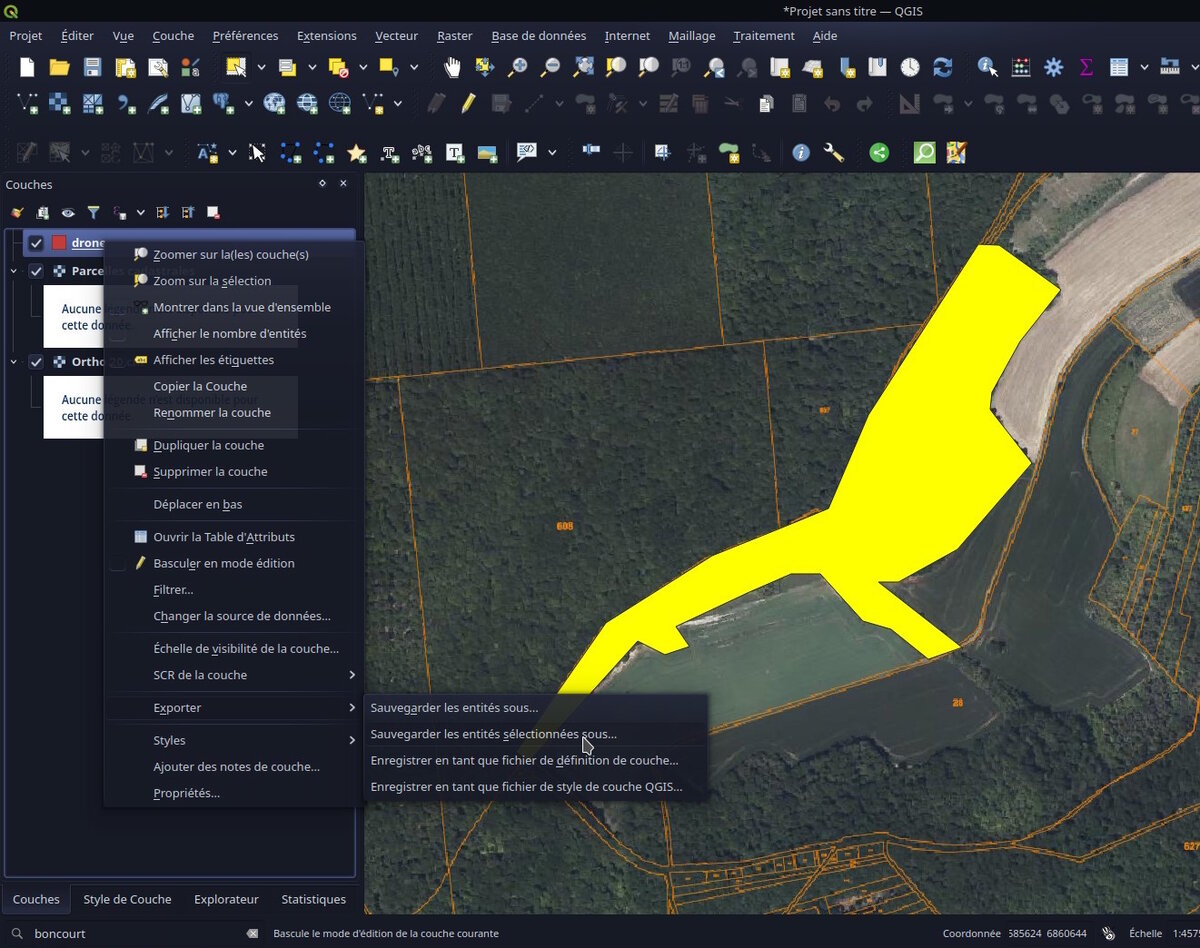Image resolution: width=1200 pixels, height=948 pixels.
Task: Toggle the Ortho layer visibility checkbox
Action: click(x=36, y=362)
